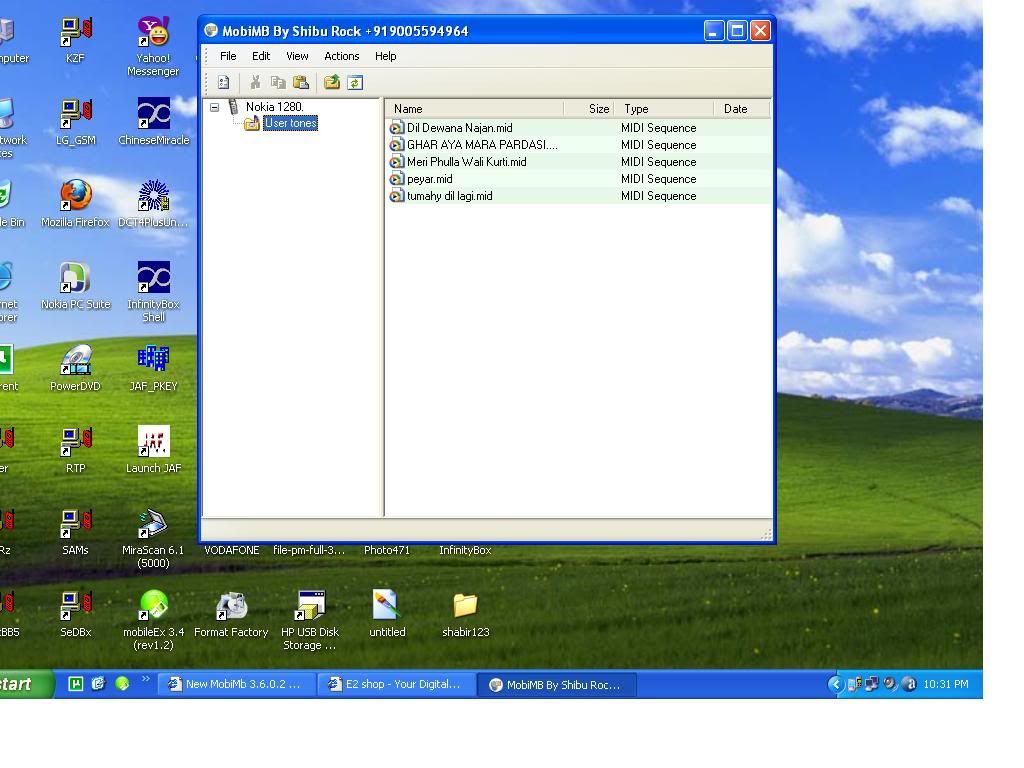Select the KZF desktop shortcut
This screenshot has width=1024, height=768.
click(75, 40)
